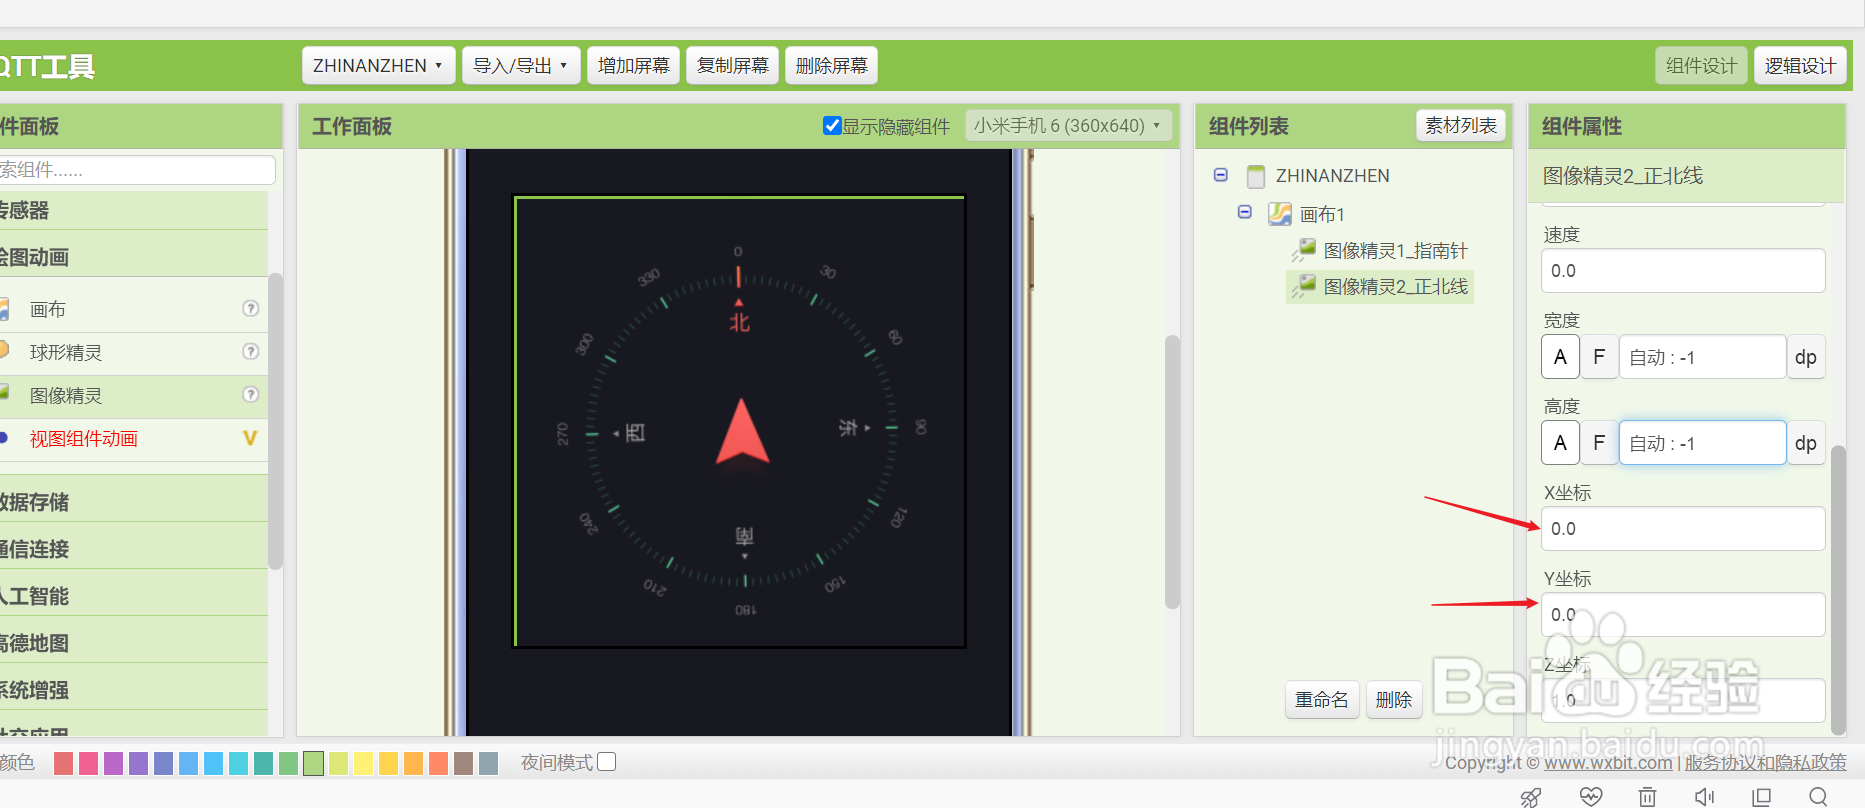
Task: Open help icon for 画布 component
Action: pyautogui.click(x=251, y=309)
